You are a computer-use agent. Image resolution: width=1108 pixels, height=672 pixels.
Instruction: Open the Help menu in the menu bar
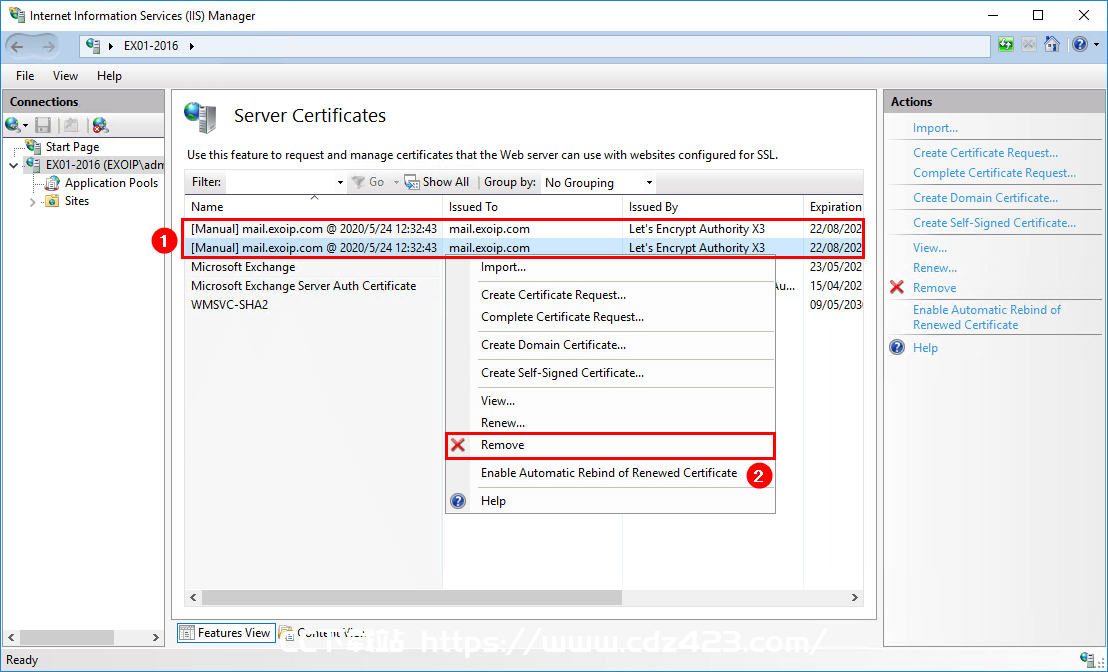(x=110, y=76)
